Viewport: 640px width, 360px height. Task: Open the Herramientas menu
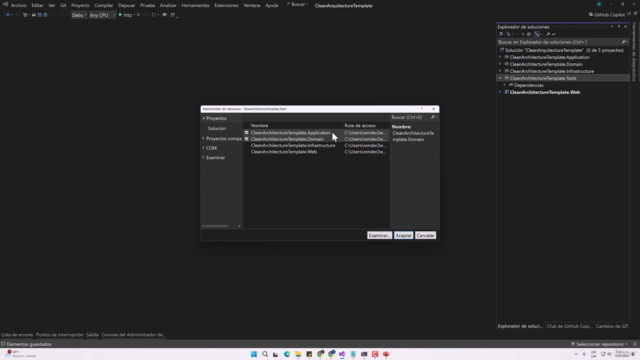click(x=195, y=6)
